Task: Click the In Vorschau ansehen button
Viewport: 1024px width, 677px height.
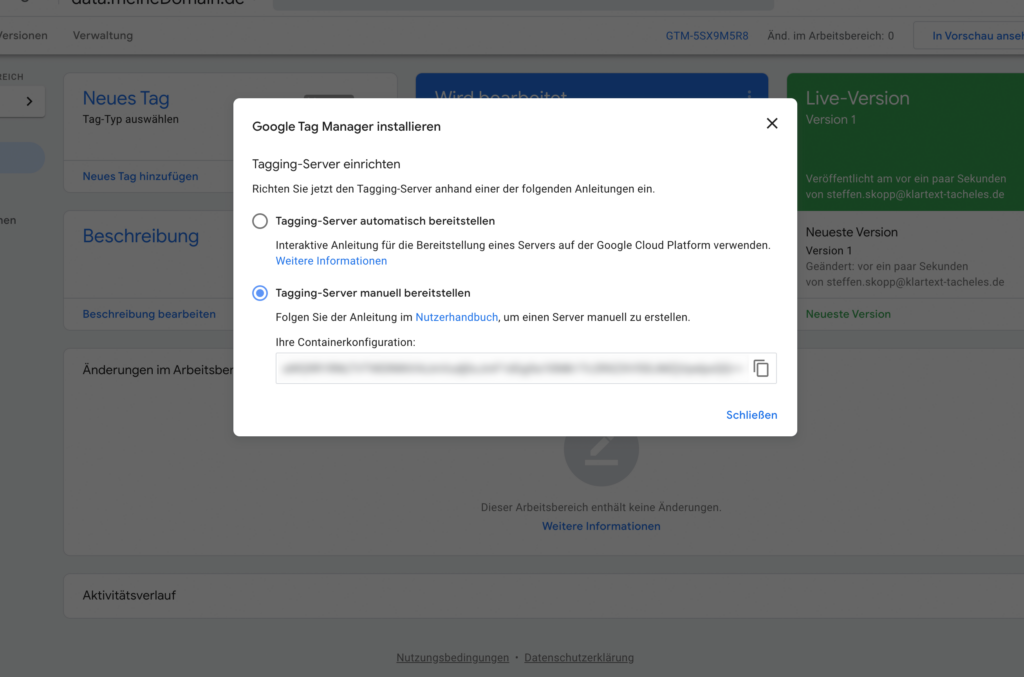Action: click(x=968, y=36)
